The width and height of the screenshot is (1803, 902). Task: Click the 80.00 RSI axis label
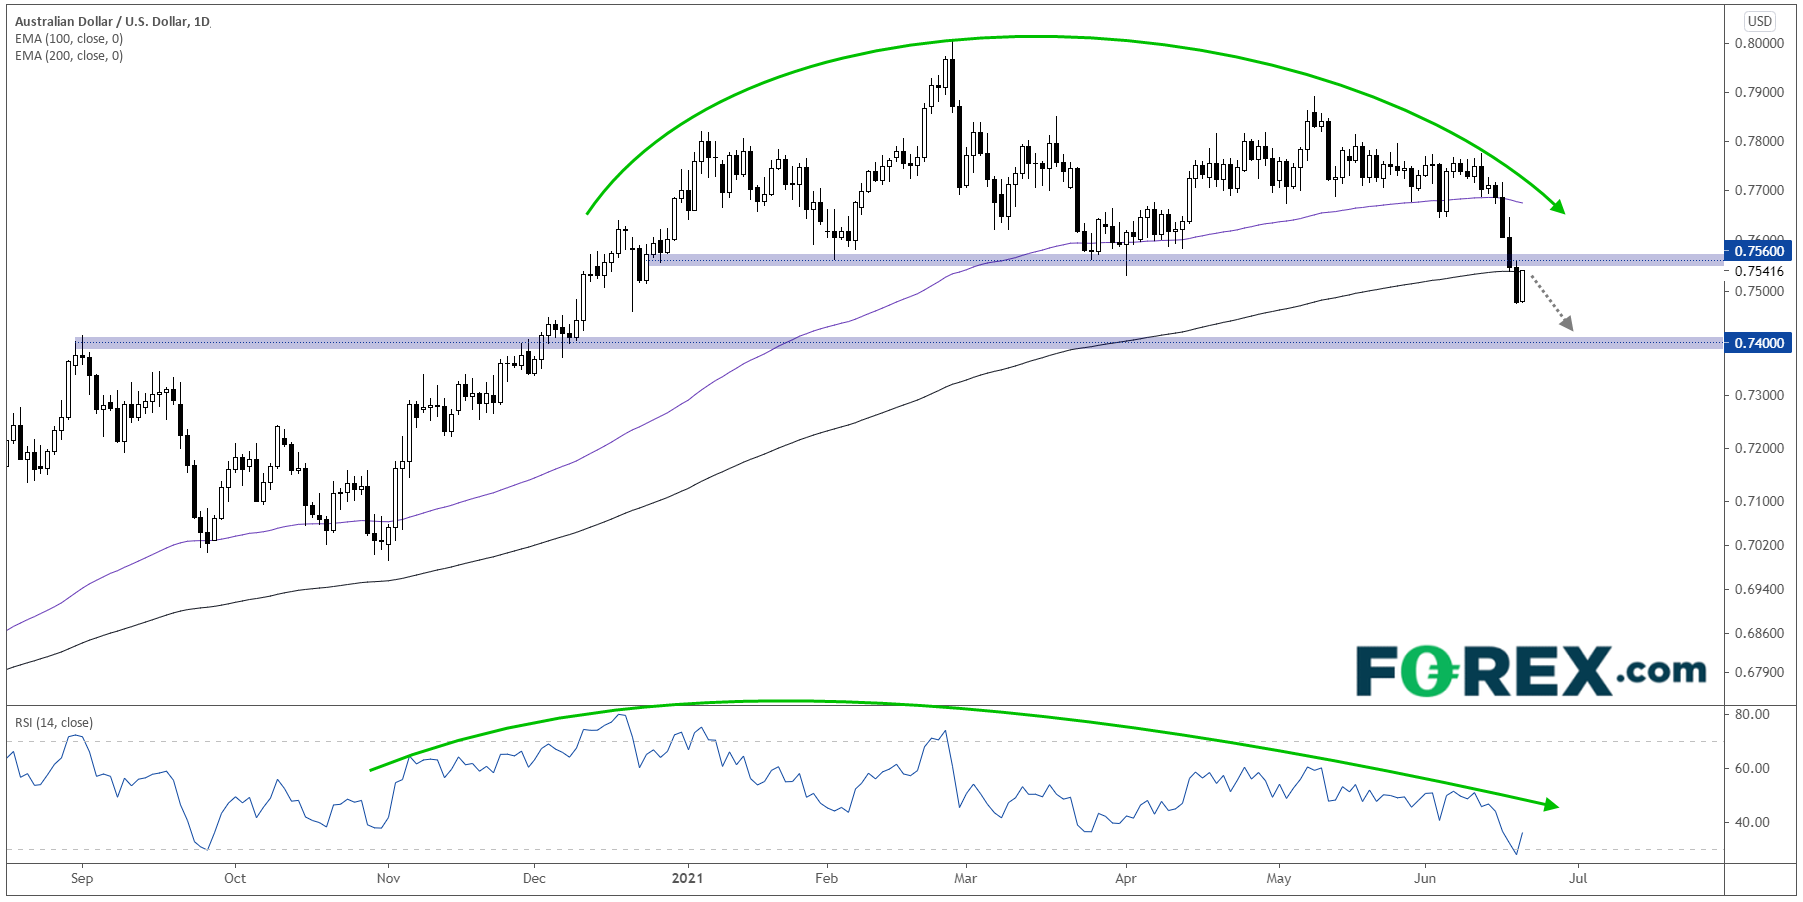1752,714
